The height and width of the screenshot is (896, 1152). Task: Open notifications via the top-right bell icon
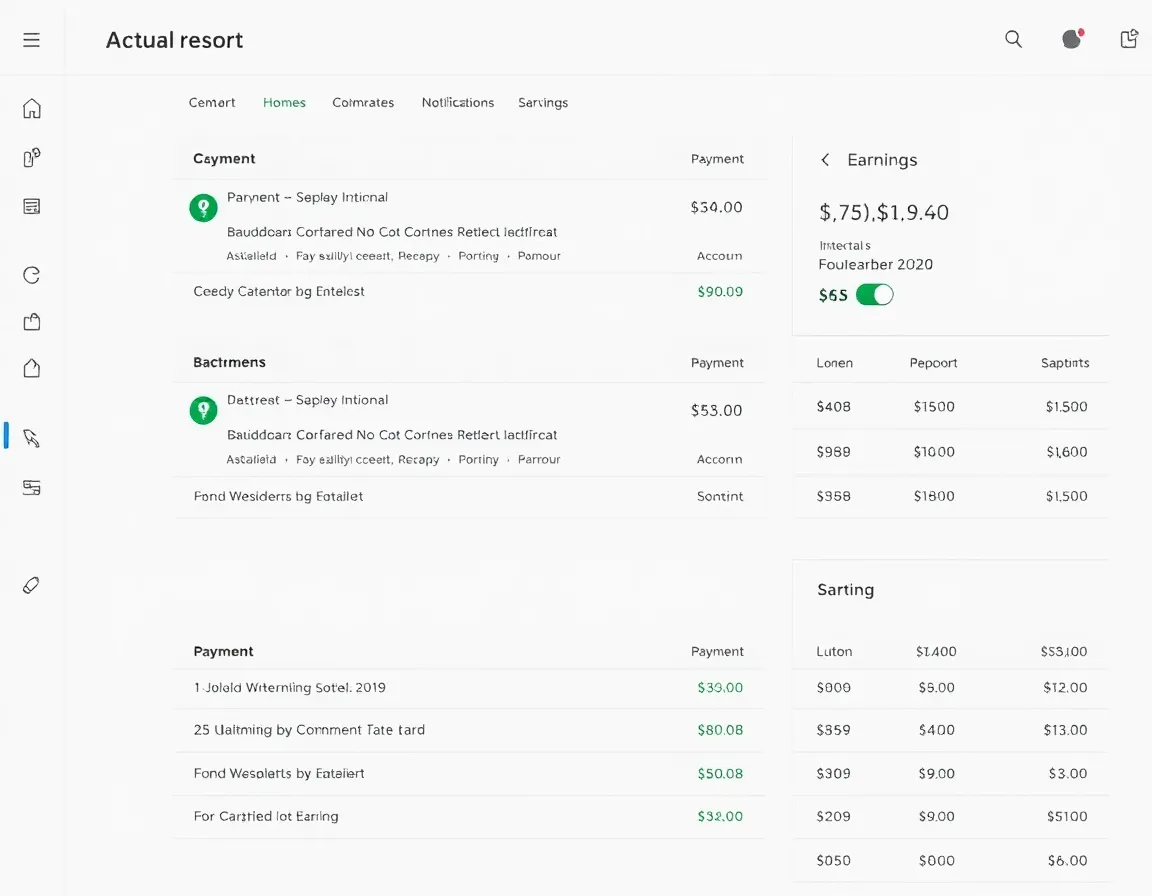pyautogui.click(x=1071, y=39)
